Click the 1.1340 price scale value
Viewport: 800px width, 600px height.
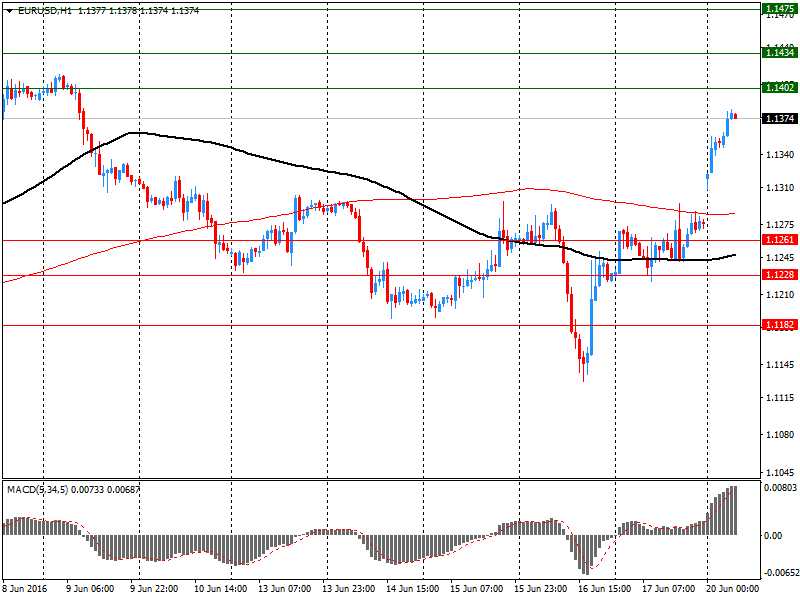[781, 154]
